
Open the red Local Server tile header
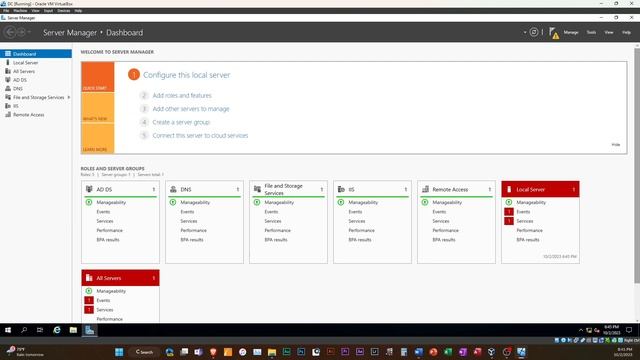click(540, 189)
